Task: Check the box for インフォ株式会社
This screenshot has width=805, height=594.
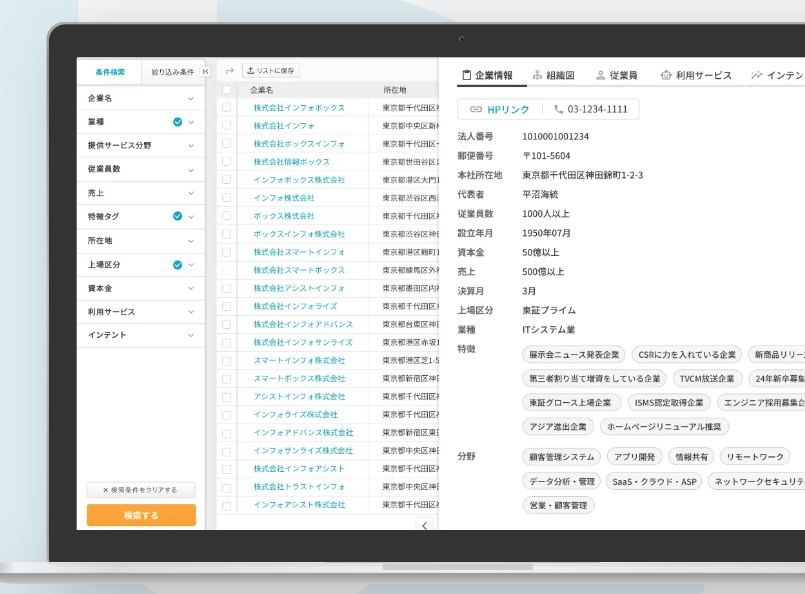Action: pos(227,198)
